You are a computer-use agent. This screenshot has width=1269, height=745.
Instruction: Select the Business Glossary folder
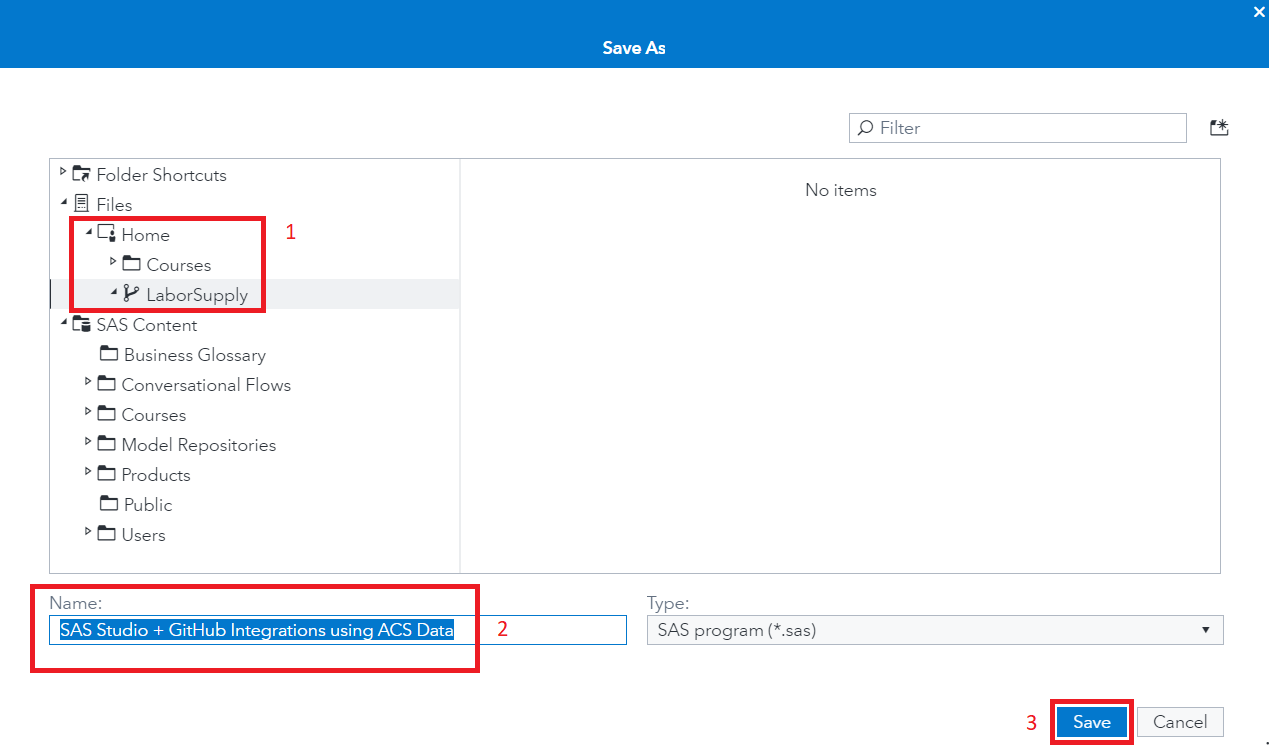(x=194, y=354)
